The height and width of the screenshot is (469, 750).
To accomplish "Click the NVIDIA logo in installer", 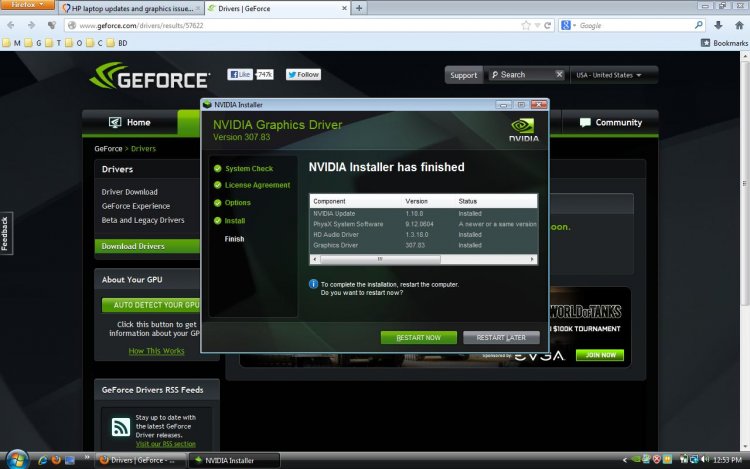I will point(523,130).
